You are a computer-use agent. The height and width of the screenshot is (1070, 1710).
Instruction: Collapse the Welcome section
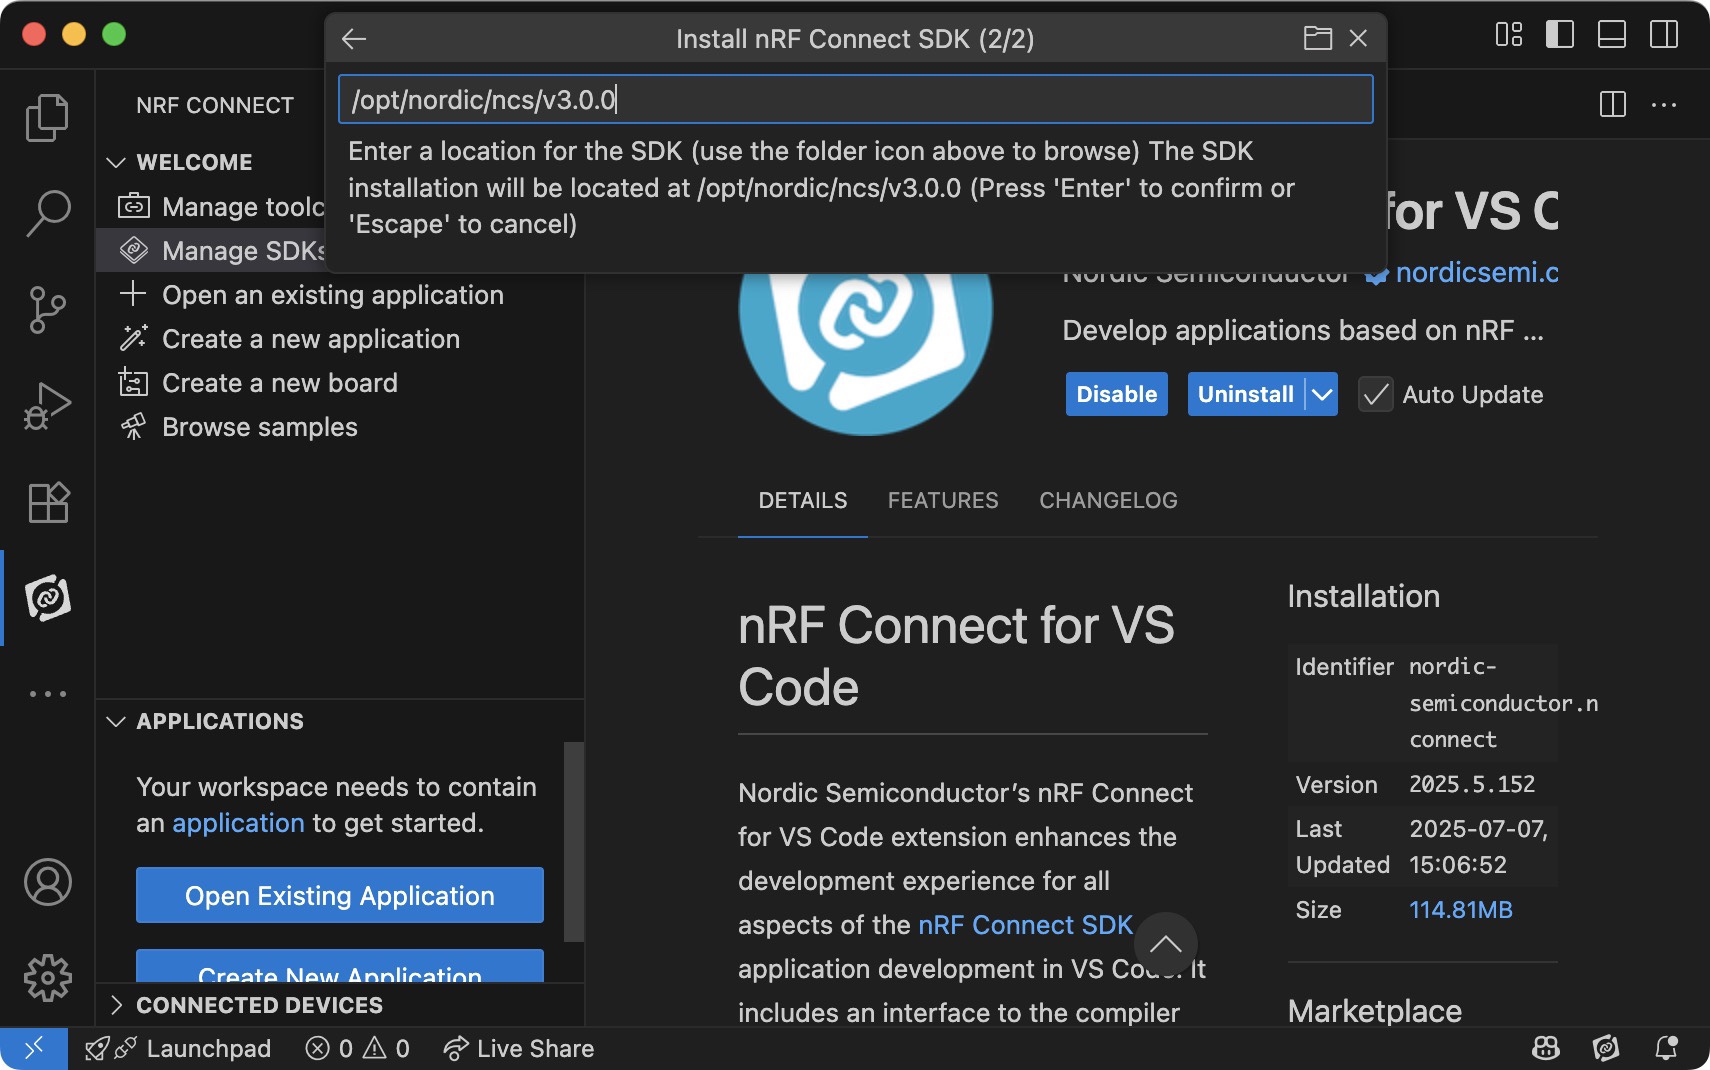point(116,162)
